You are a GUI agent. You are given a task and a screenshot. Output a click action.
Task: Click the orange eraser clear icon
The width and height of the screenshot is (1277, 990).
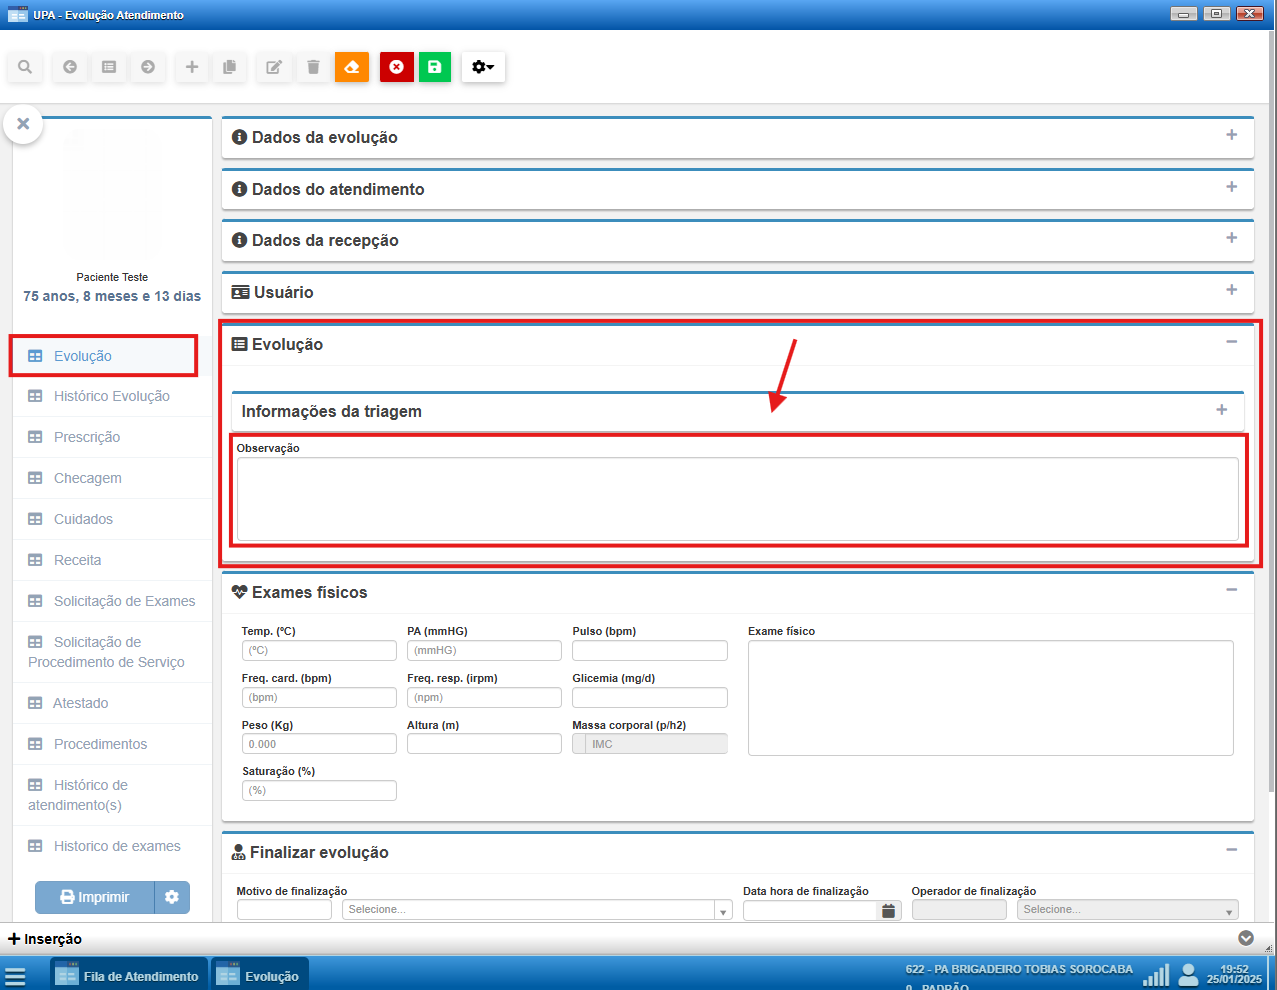352,67
